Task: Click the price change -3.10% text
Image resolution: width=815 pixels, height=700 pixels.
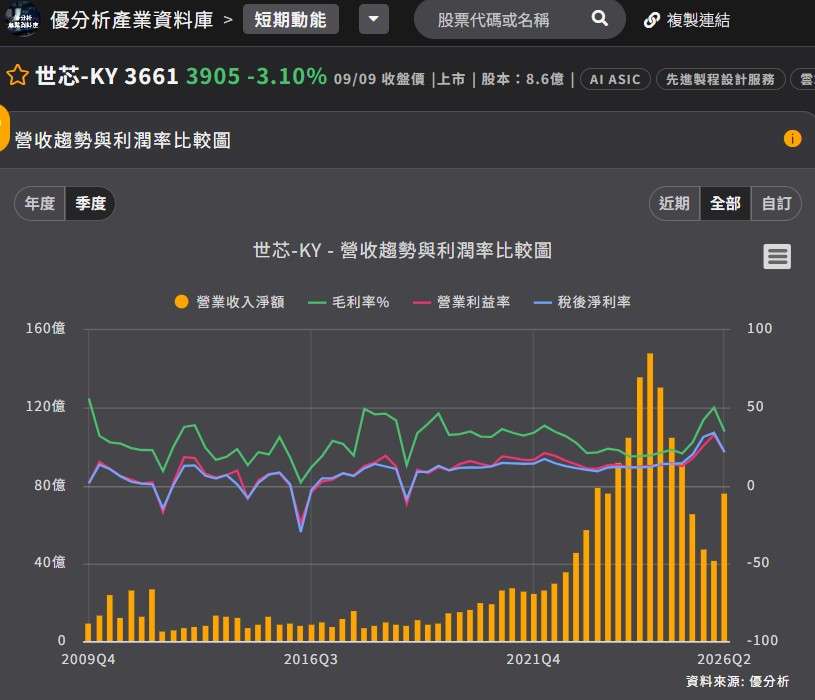Action: [x=287, y=76]
